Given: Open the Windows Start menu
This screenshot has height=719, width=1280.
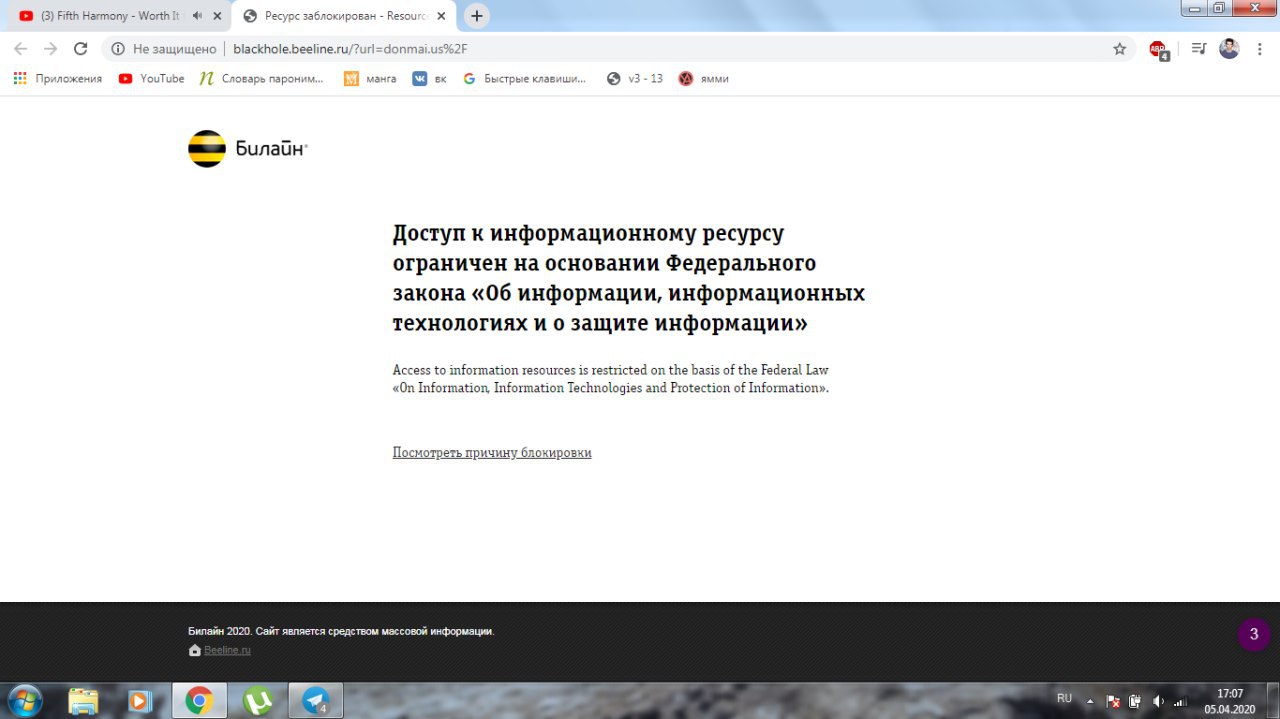Looking at the screenshot, I should point(24,700).
